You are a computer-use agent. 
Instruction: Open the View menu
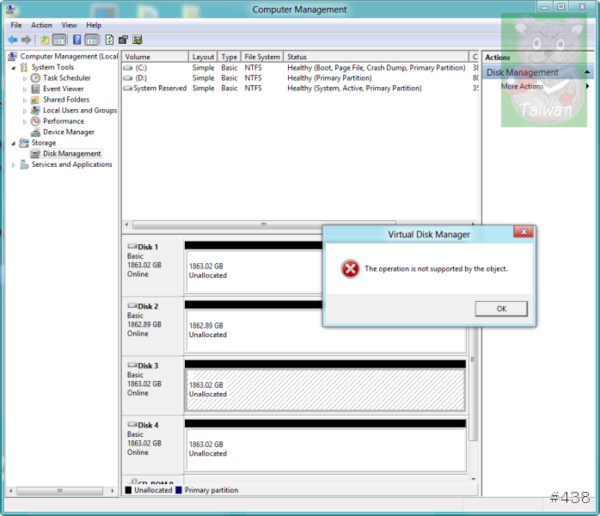point(69,25)
